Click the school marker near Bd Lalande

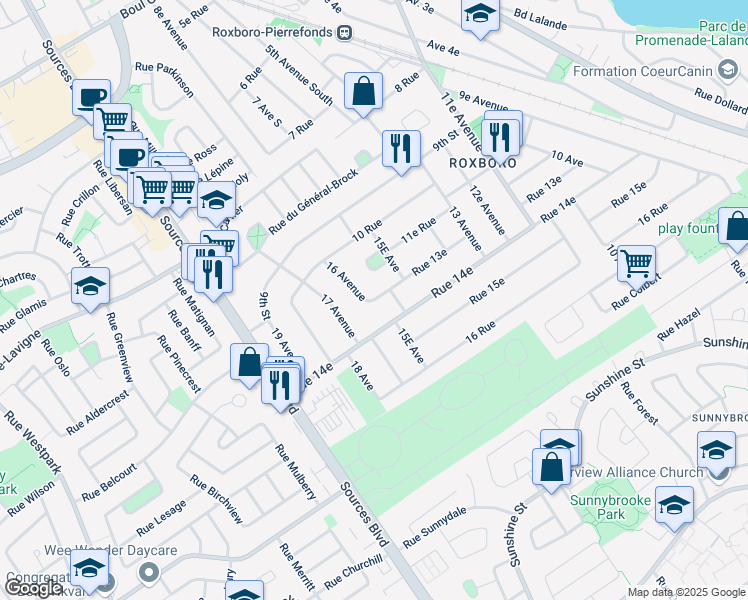(480, 15)
